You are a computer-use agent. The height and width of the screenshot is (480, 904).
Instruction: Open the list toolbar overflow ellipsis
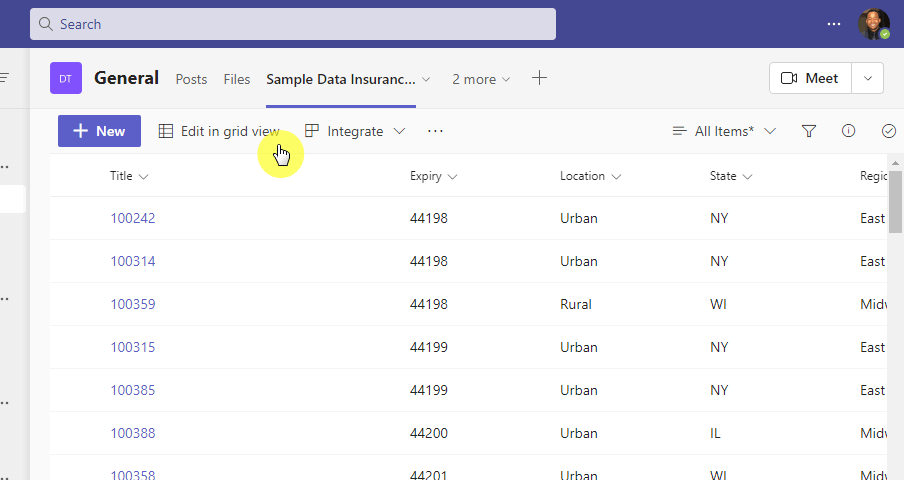pos(435,131)
